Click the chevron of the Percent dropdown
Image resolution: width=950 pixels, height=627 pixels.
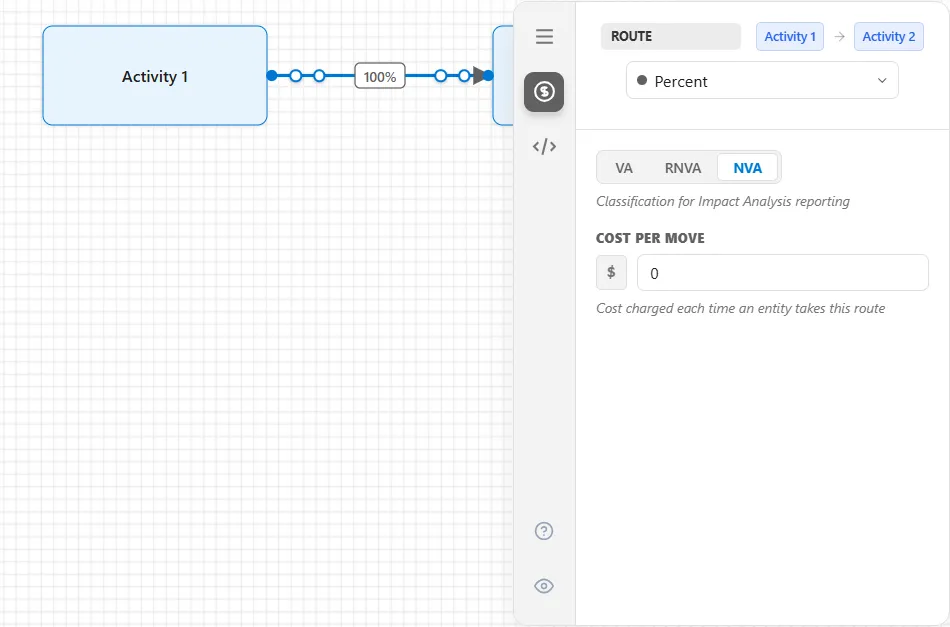point(882,81)
